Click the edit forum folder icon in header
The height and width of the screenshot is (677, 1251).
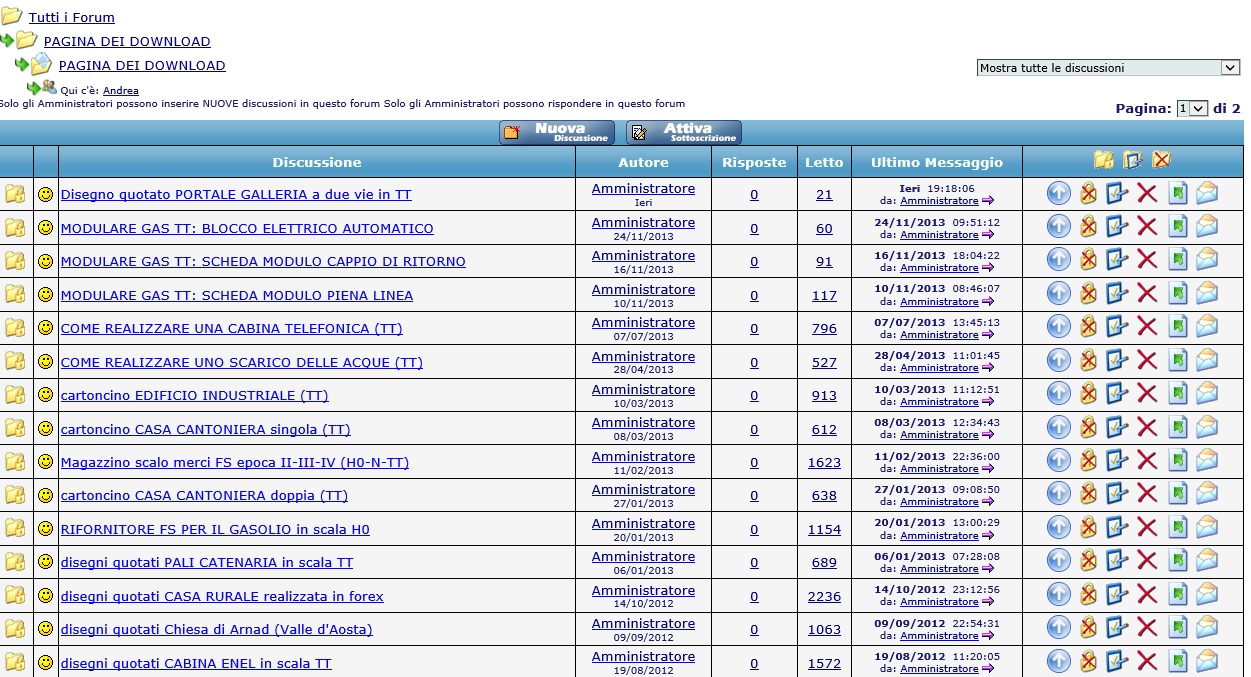point(1133,160)
